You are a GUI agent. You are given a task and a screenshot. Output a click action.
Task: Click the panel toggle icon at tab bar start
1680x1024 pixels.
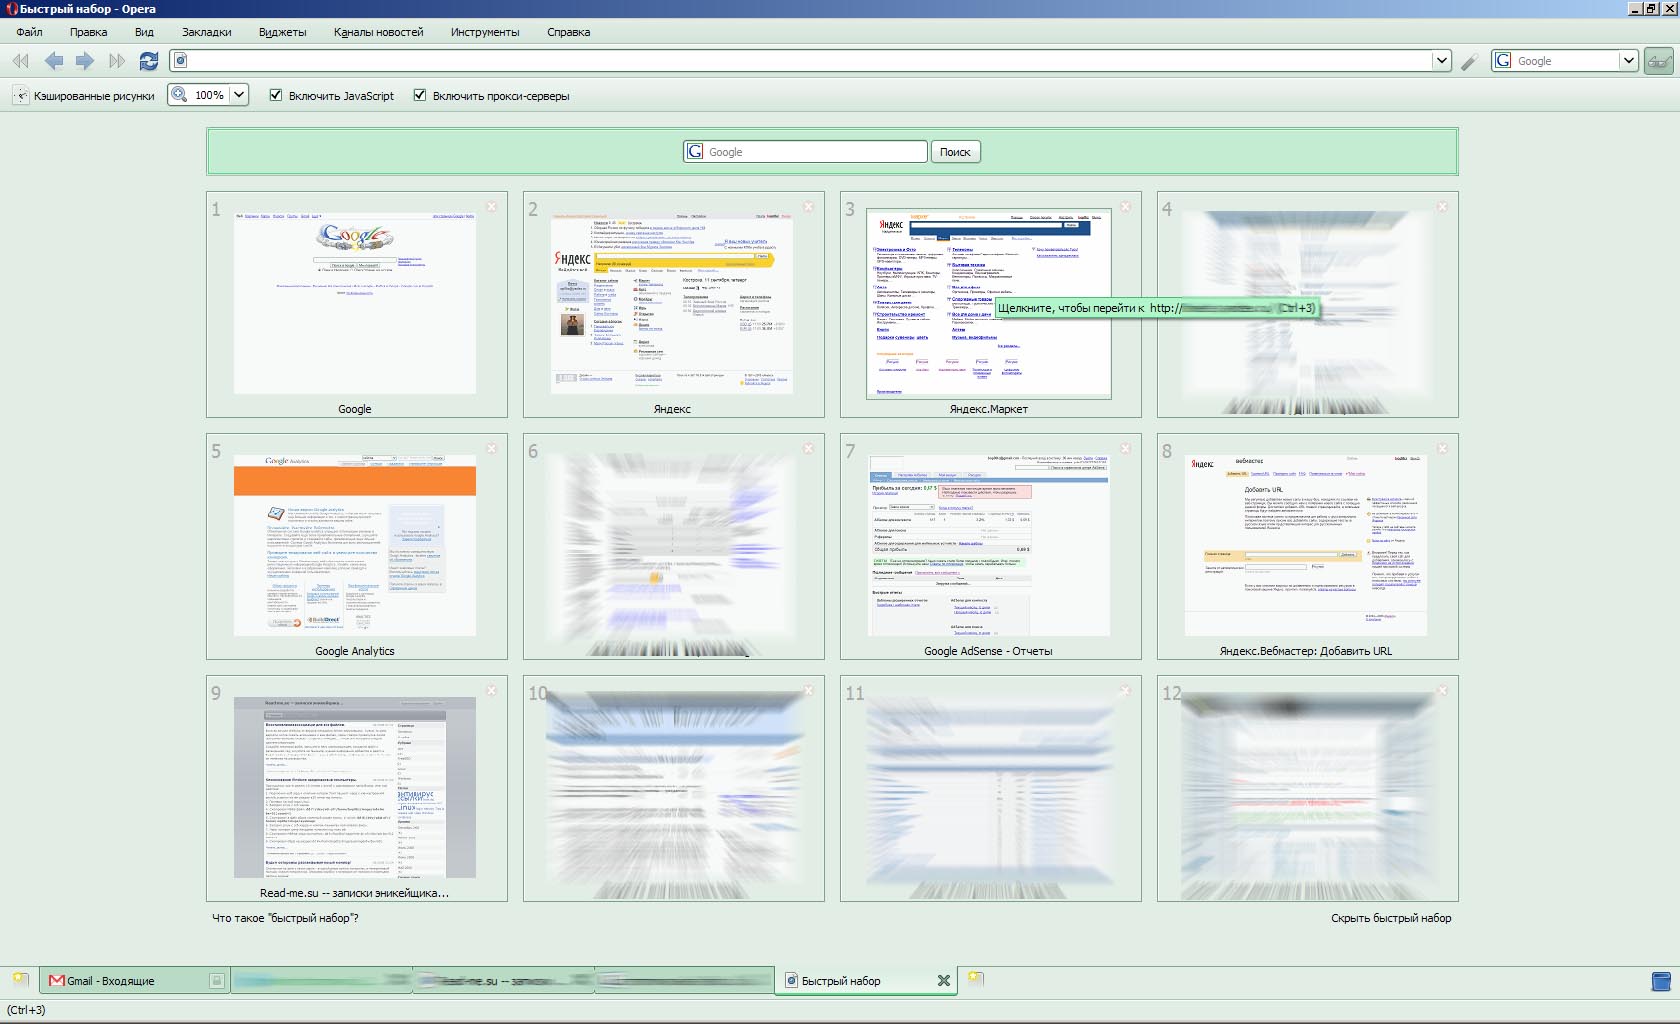click(x=20, y=979)
